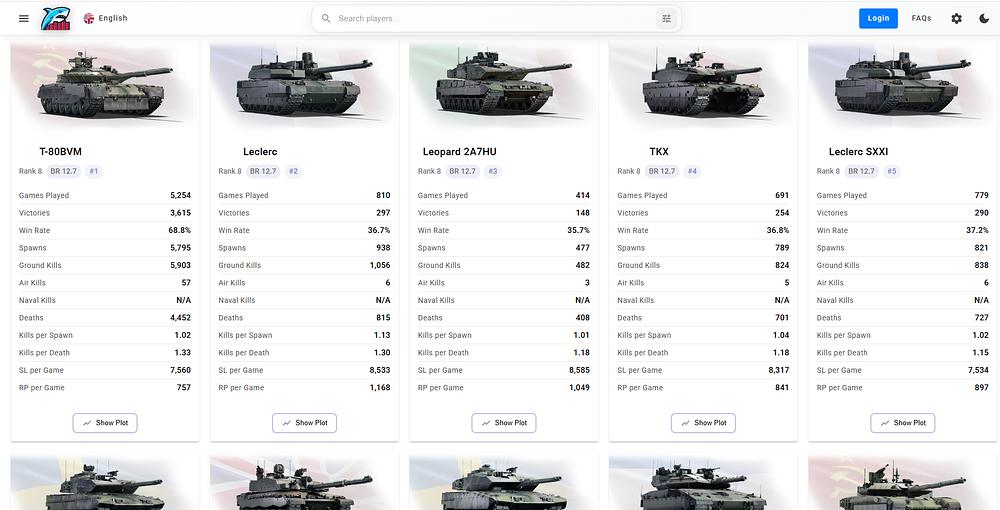The width and height of the screenshot is (1000, 510).
Task: Click the UK flag language icon
Action: [x=89, y=18]
